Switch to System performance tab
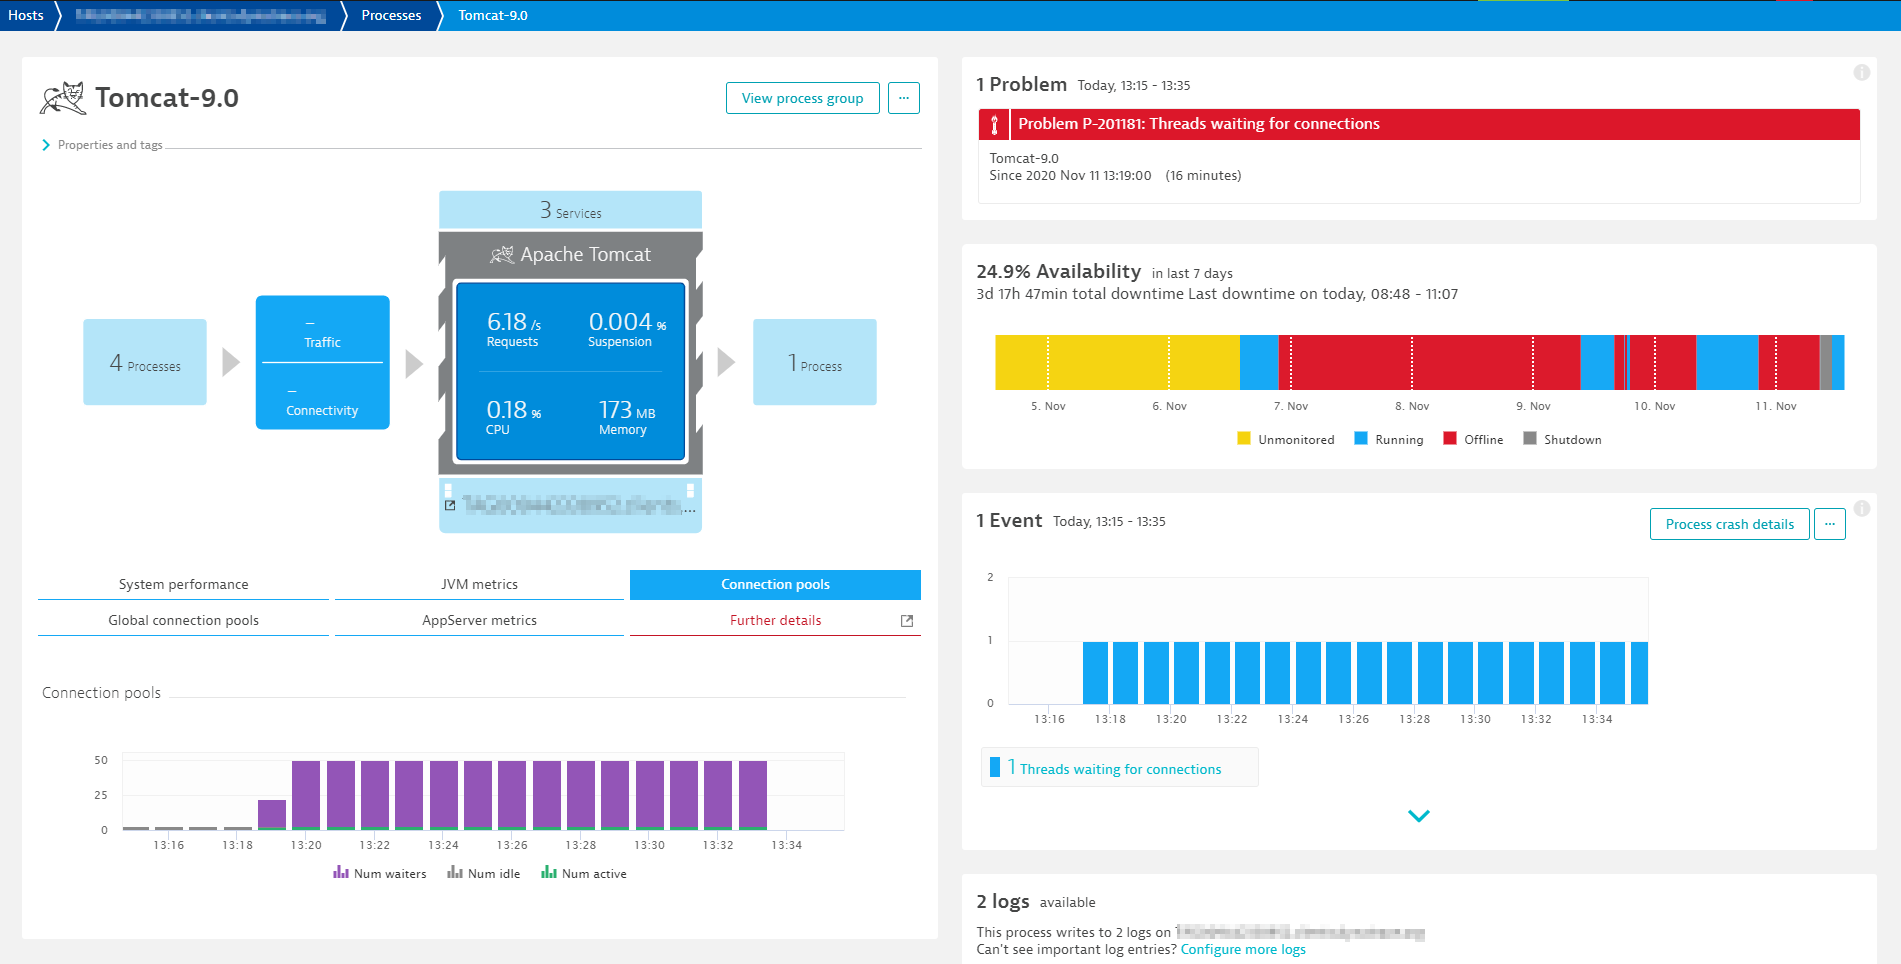Image resolution: width=1901 pixels, height=964 pixels. click(x=183, y=585)
